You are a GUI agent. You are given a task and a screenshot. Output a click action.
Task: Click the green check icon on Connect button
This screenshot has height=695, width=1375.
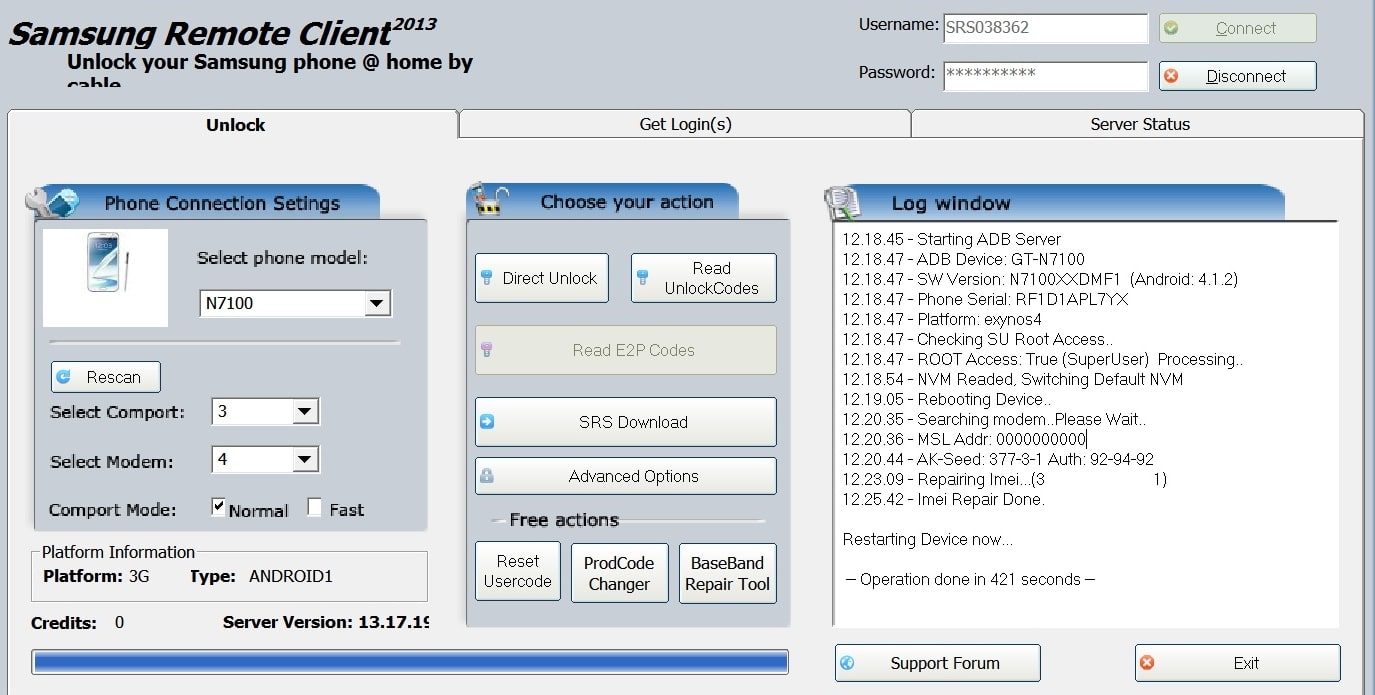click(x=1171, y=28)
